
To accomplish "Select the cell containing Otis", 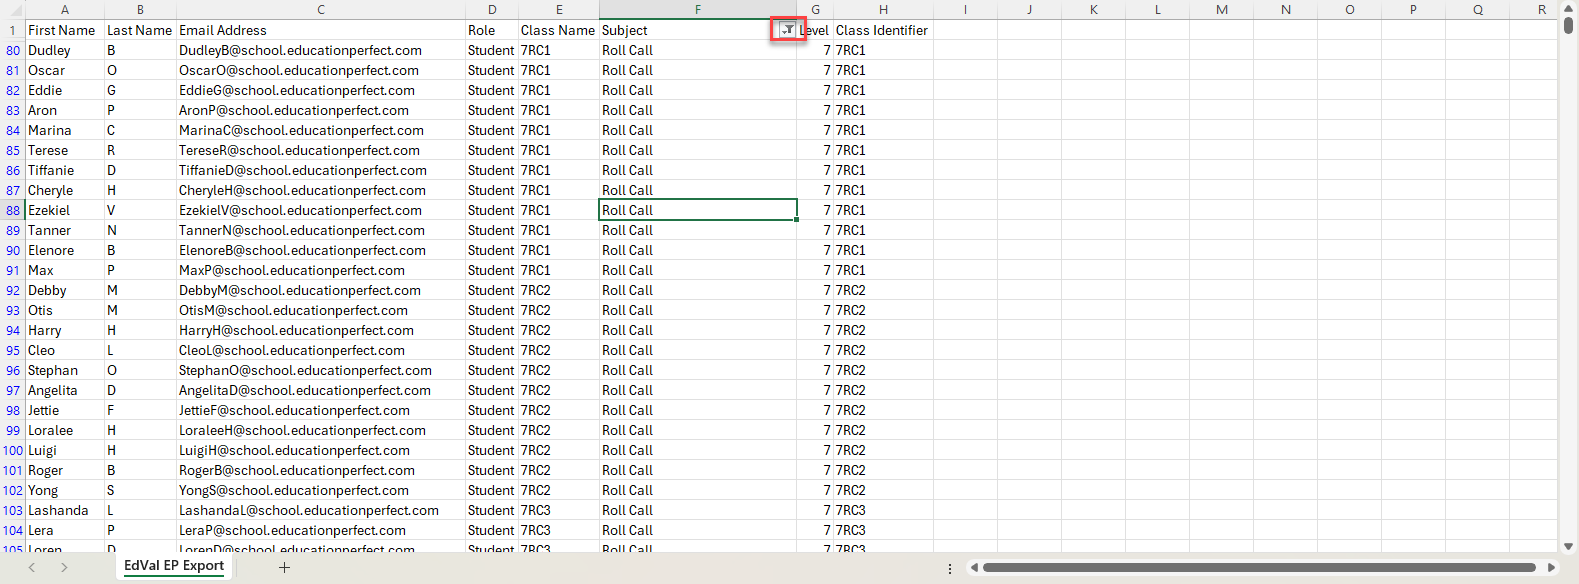I will coord(65,310).
